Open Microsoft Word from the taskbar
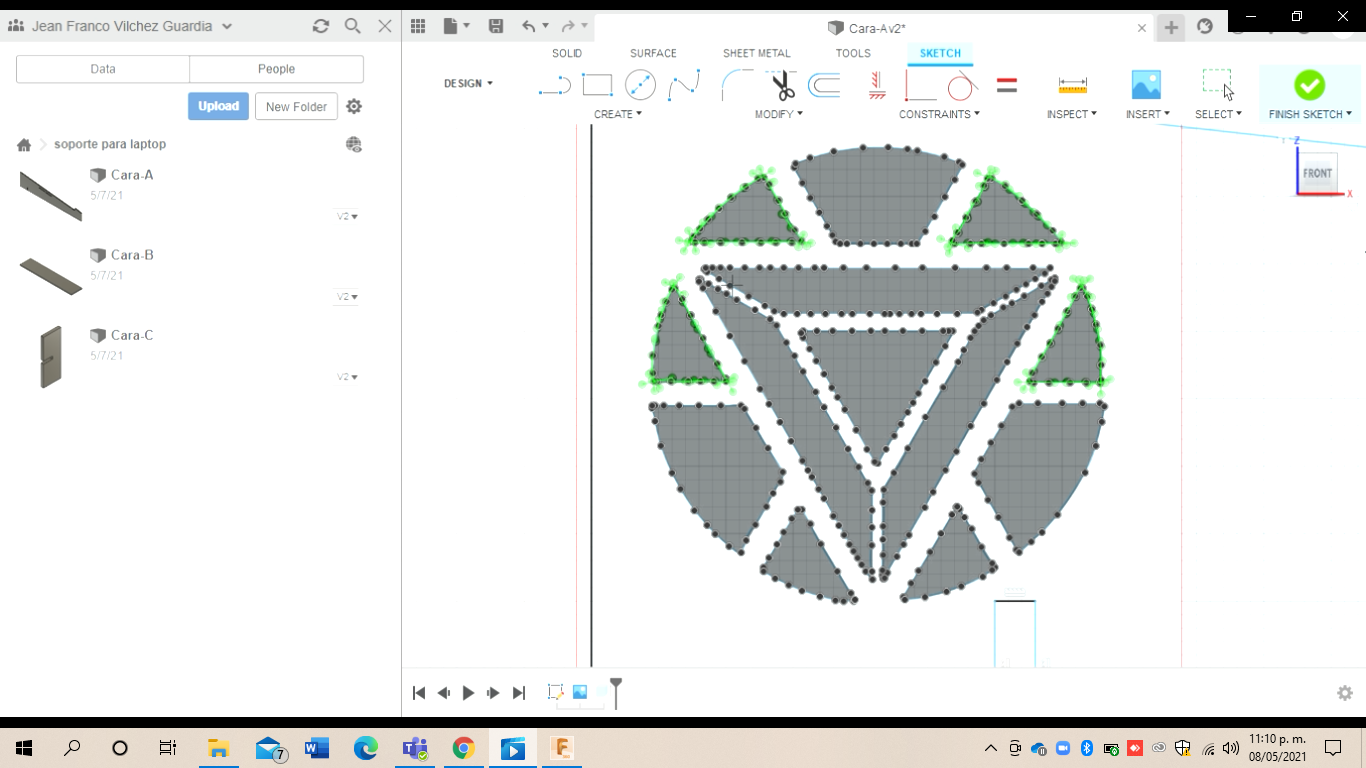Image resolution: width=1366 pixels, height=768 pixels. tap(317, 748)
